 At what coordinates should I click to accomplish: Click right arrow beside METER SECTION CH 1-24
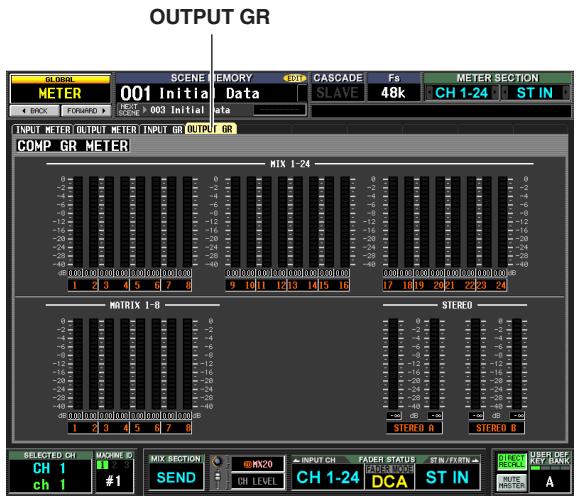pos(495,93)
